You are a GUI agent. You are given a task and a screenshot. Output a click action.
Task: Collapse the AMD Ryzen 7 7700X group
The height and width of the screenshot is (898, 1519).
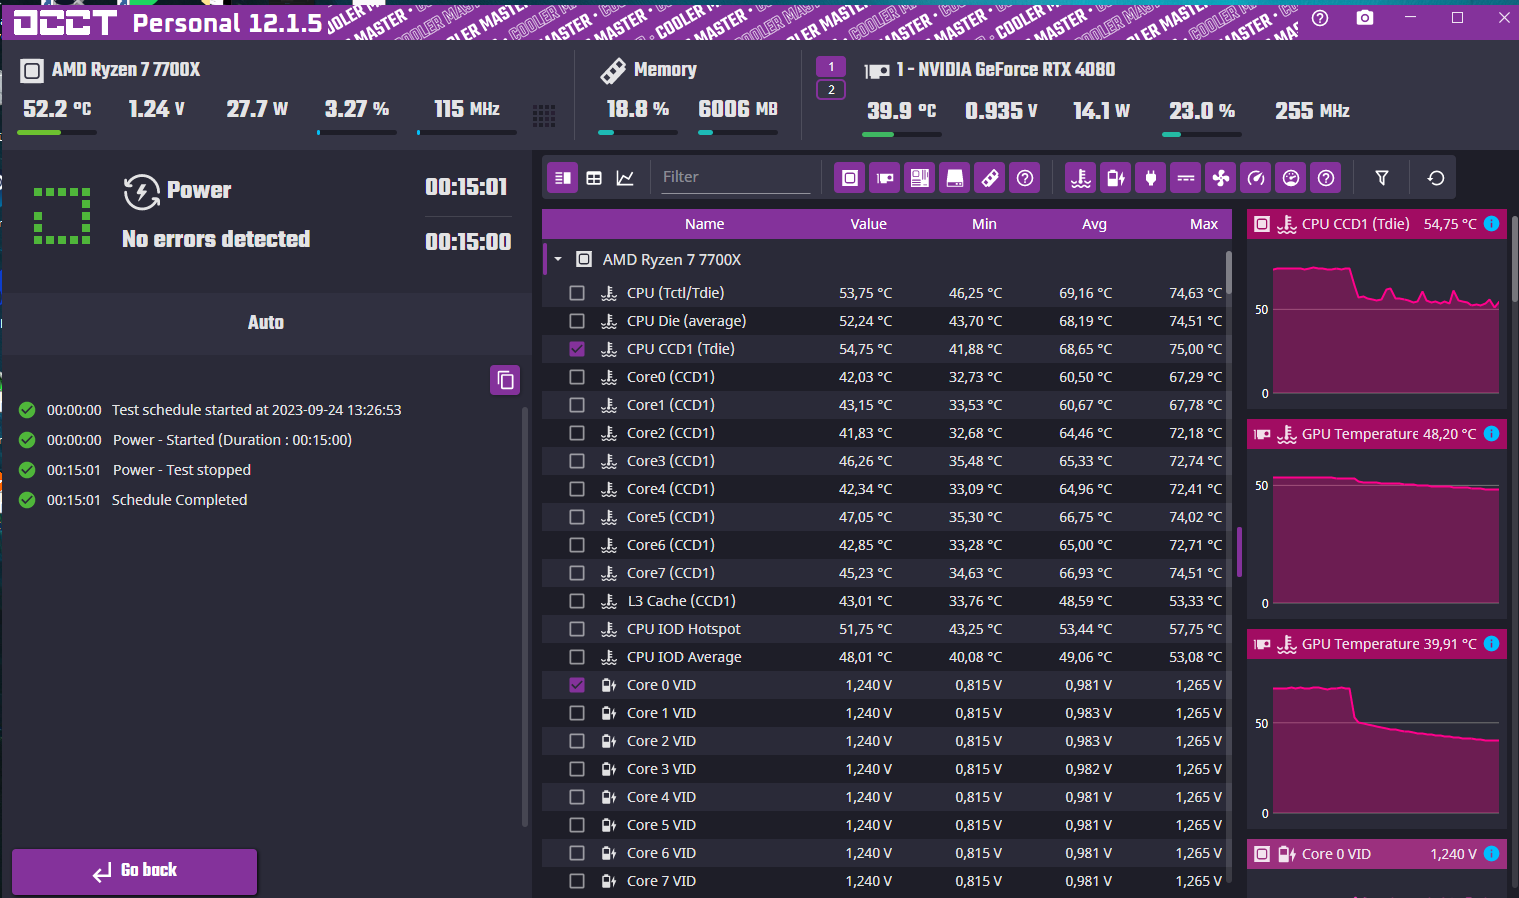(x=558, y=260)
